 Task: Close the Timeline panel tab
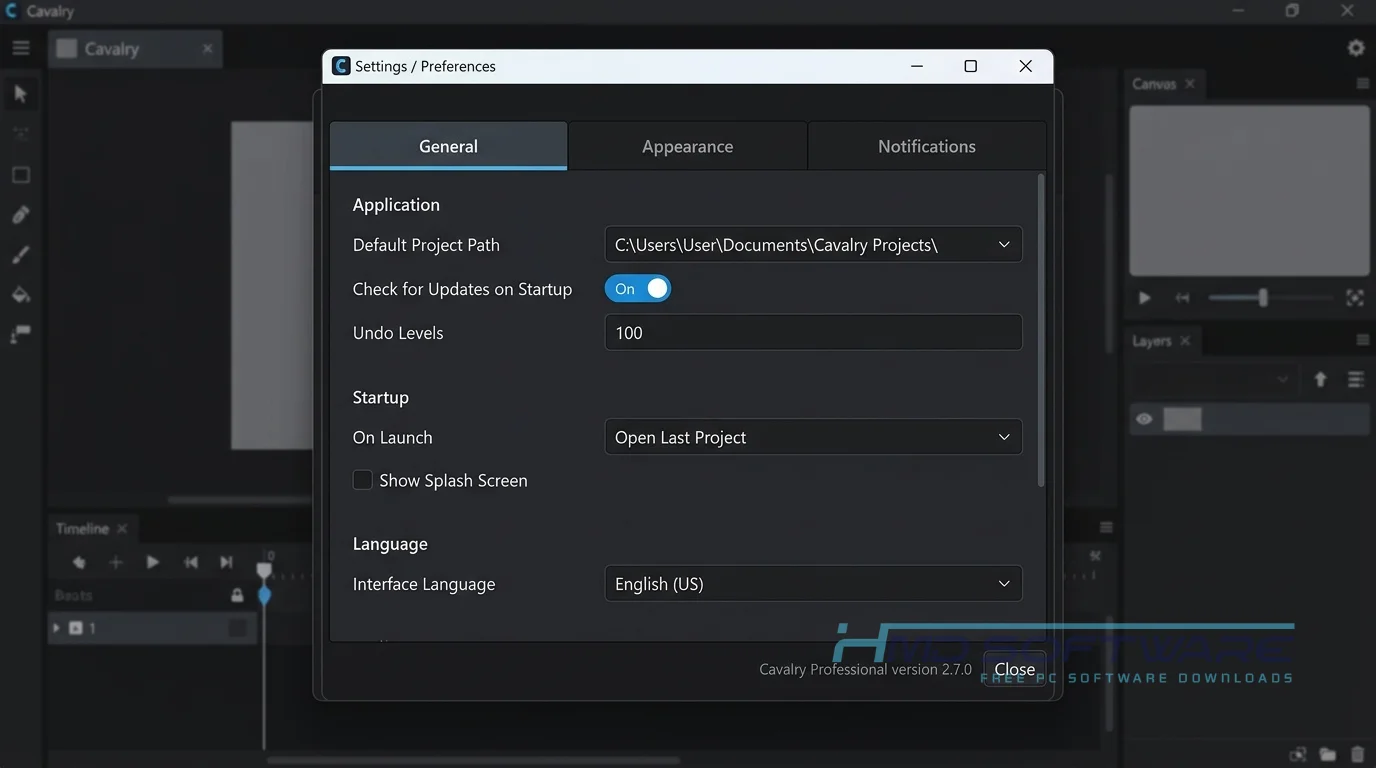[122, 528]
